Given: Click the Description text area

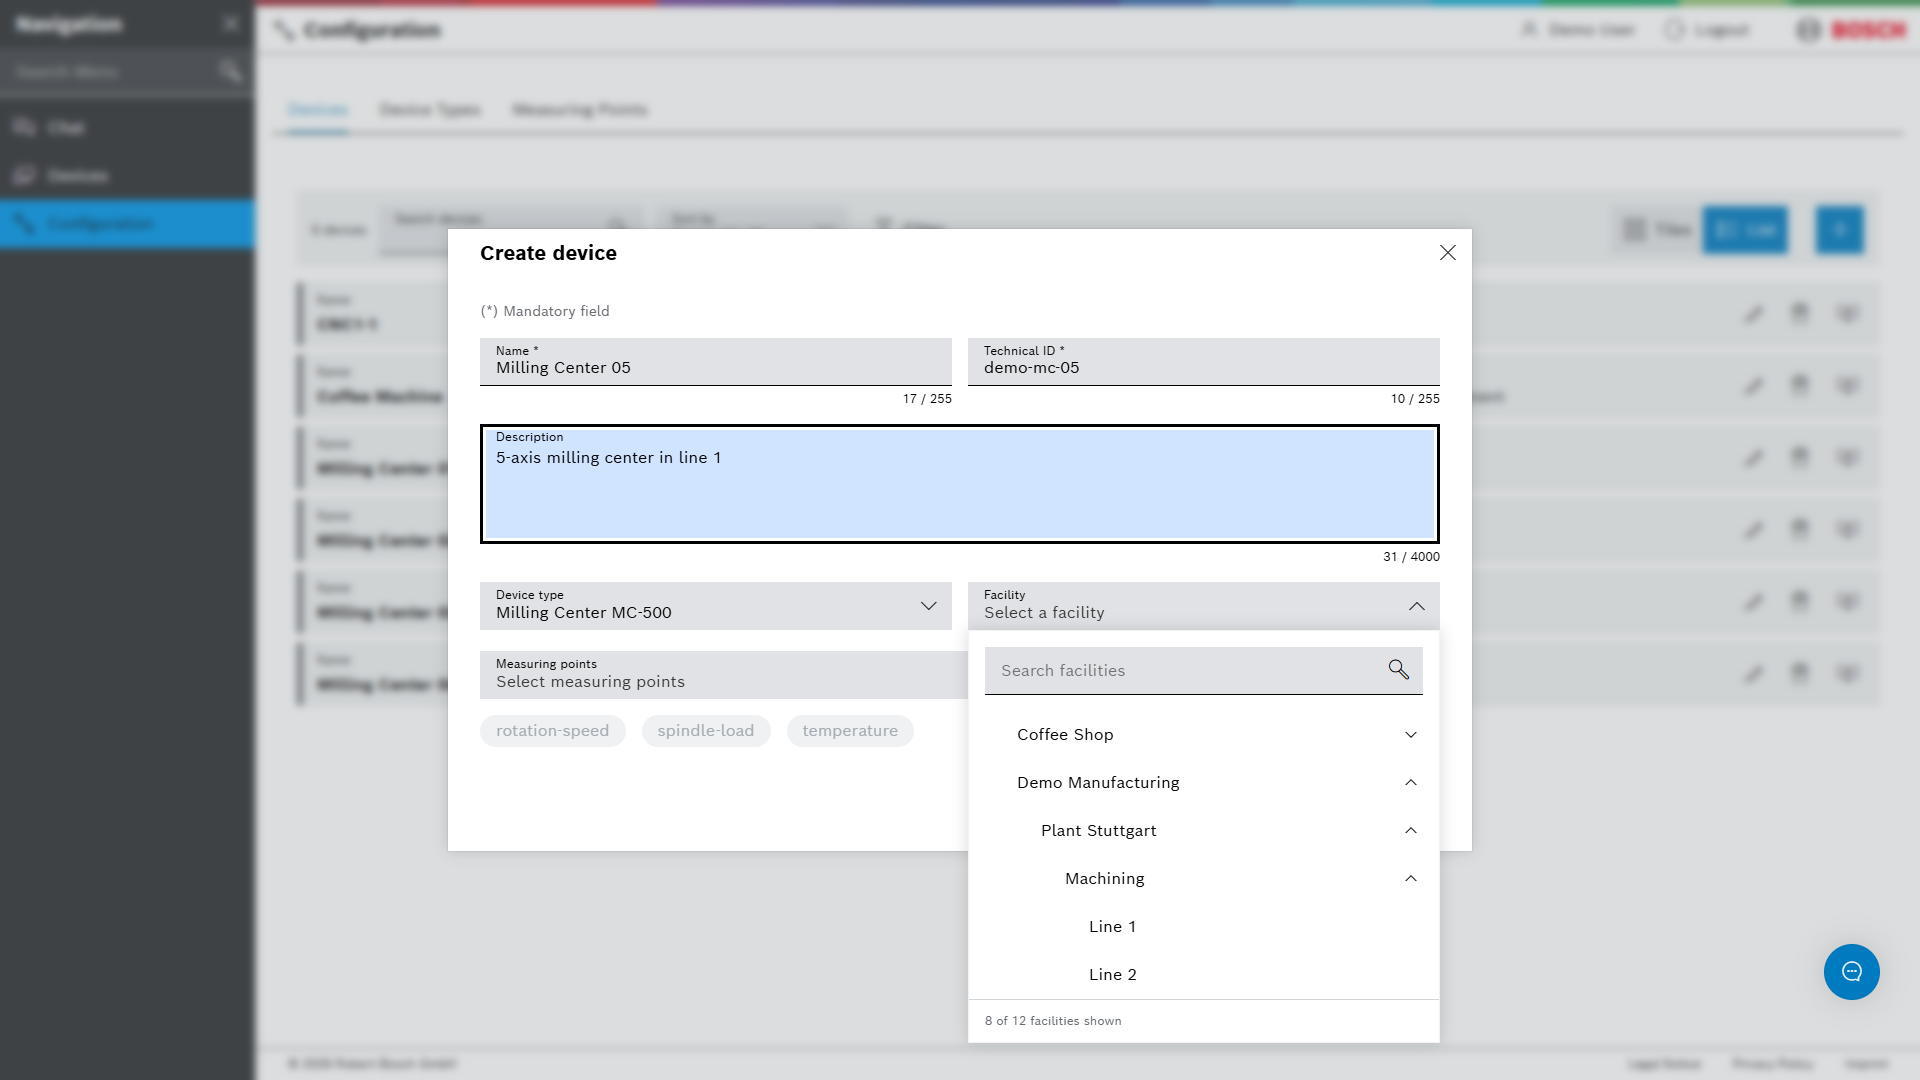Looking at the screenshot, I should 960,484.
